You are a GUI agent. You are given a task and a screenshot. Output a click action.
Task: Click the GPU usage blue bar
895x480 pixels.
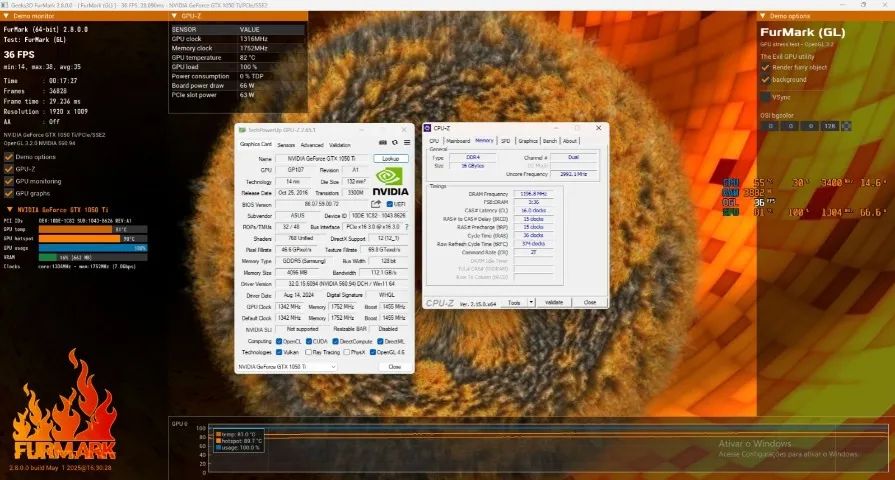click(93, 248)
